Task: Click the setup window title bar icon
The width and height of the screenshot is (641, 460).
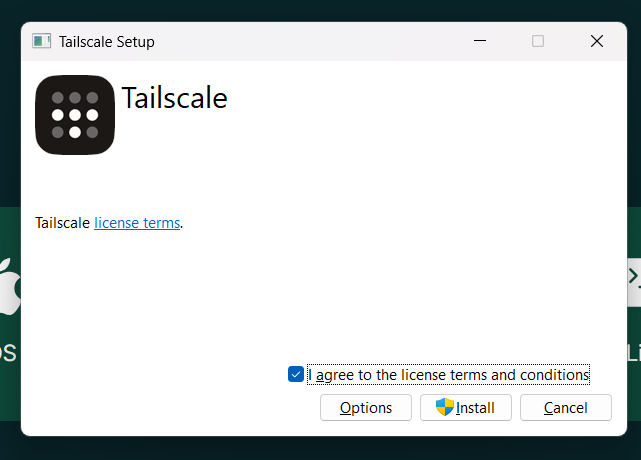Action: (x=42, y=41)
